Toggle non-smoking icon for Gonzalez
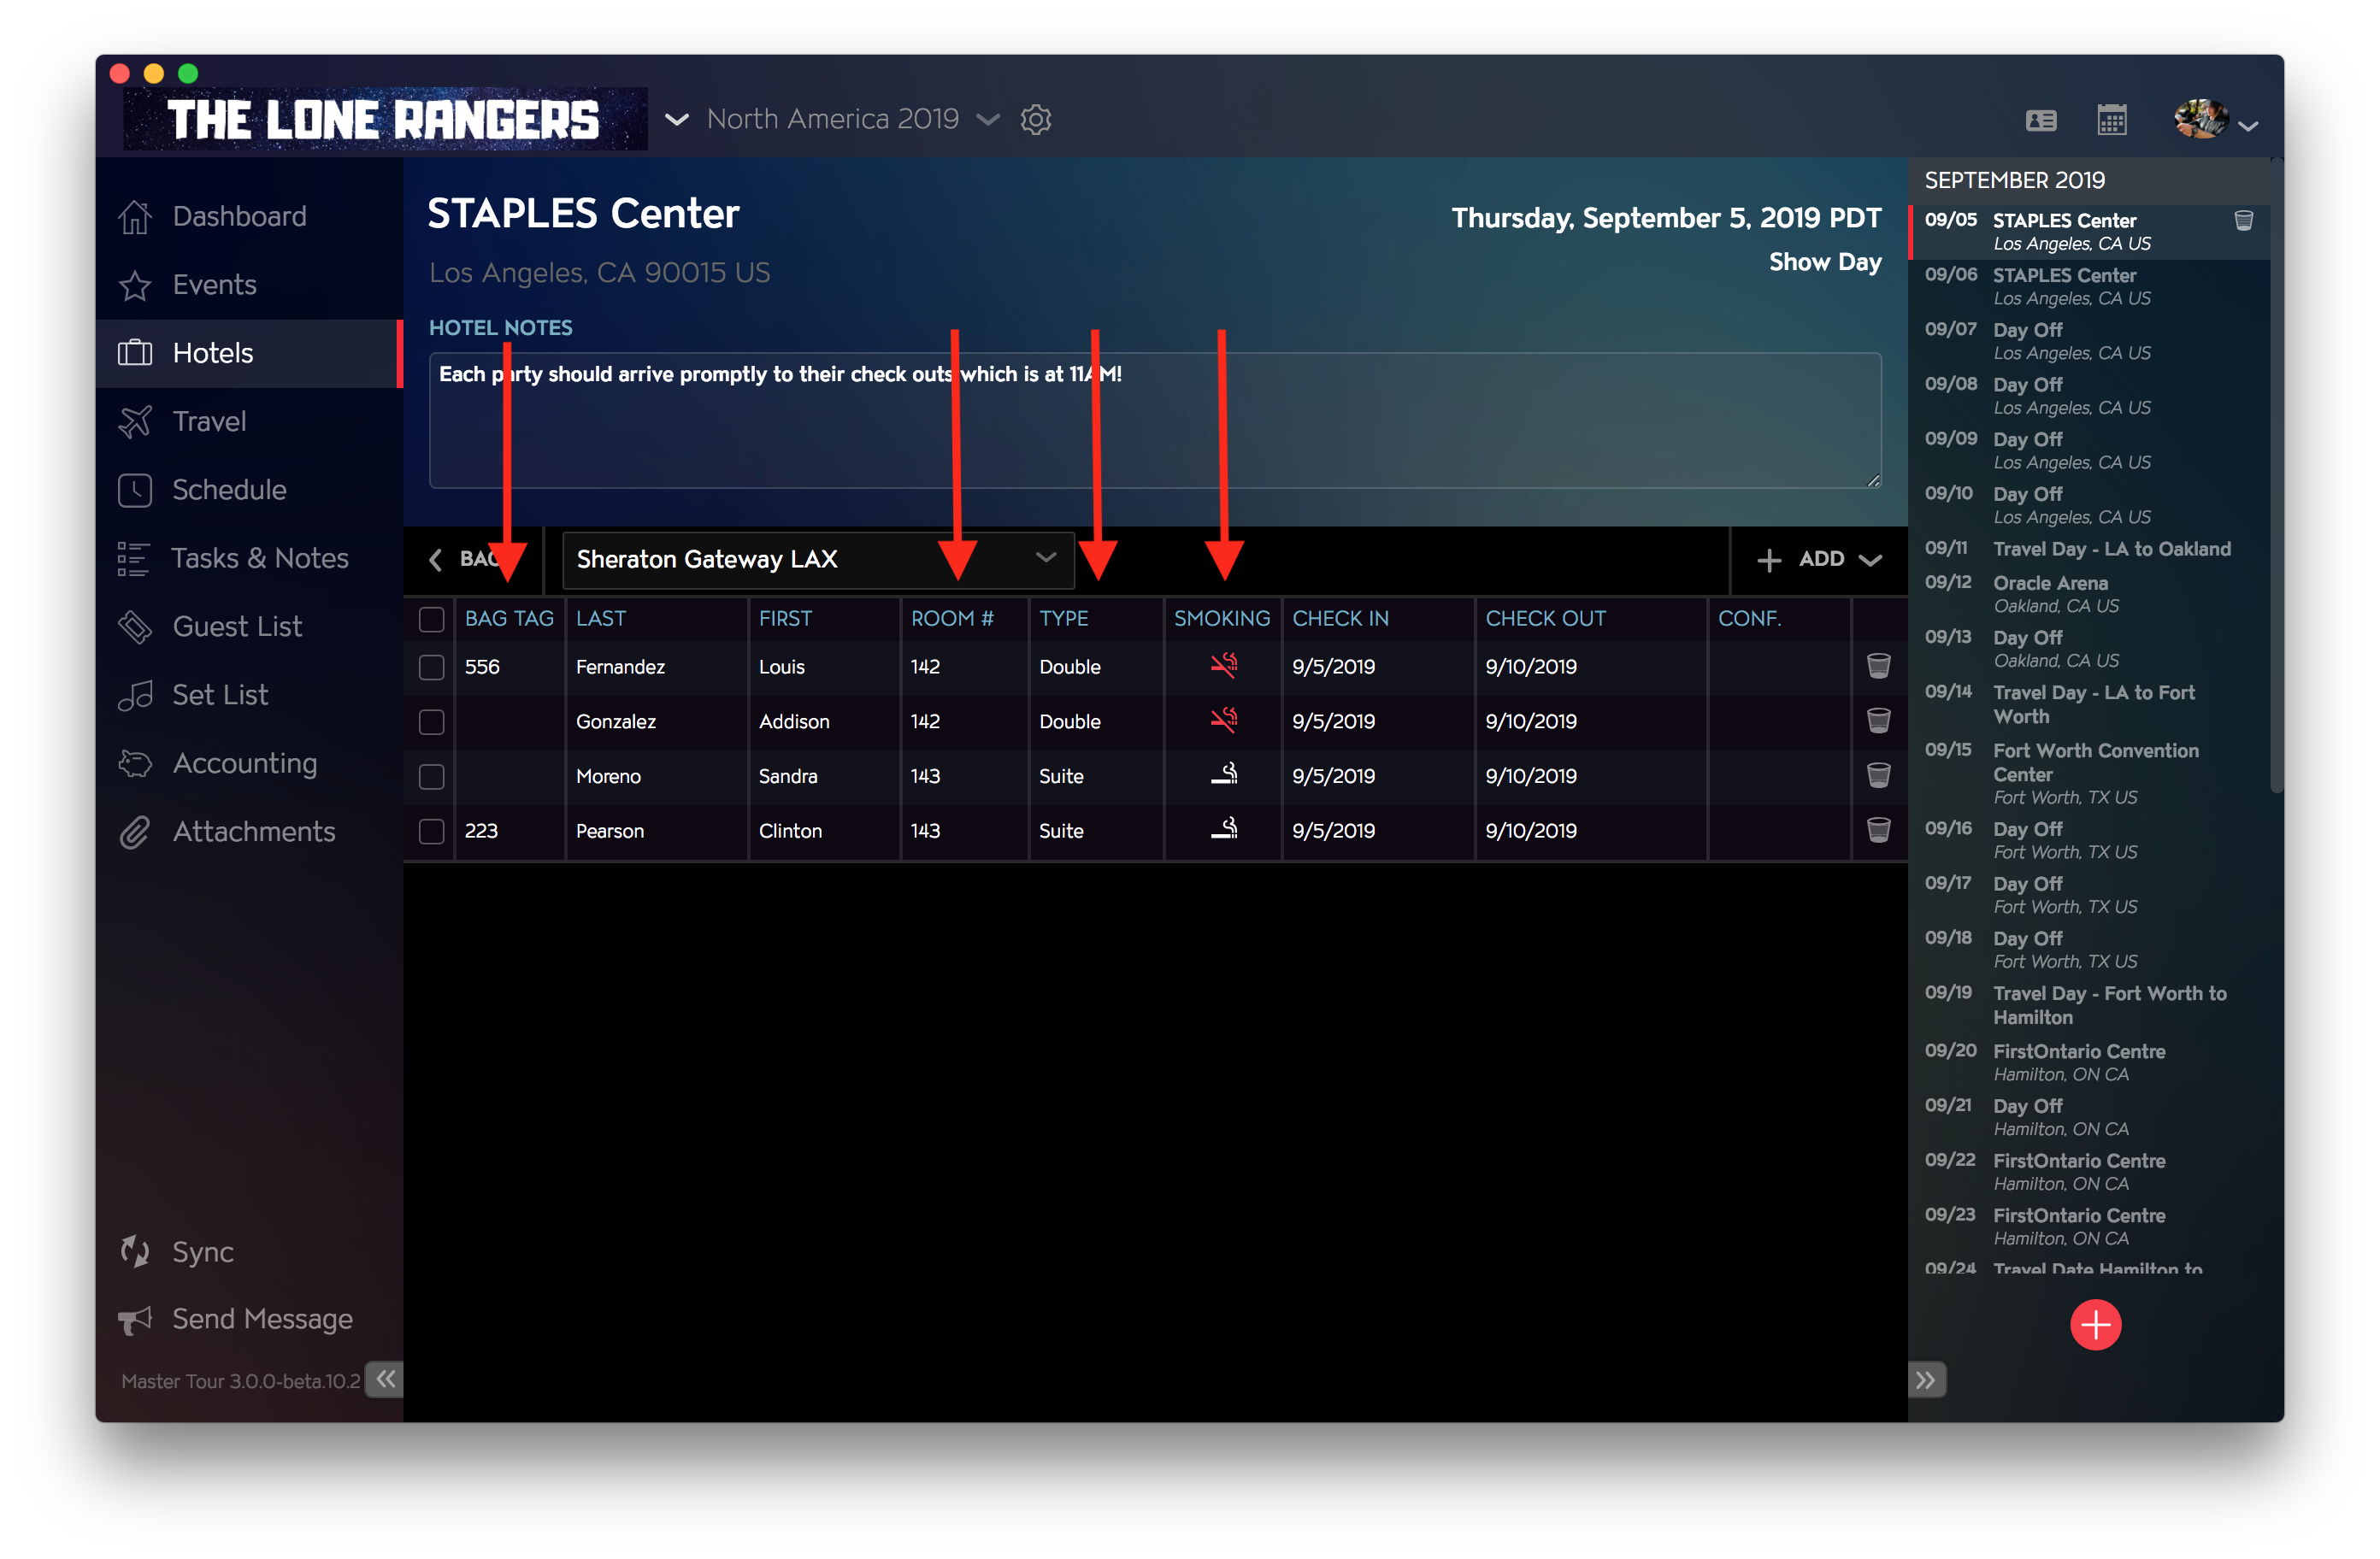 [x=1223, y=720]
